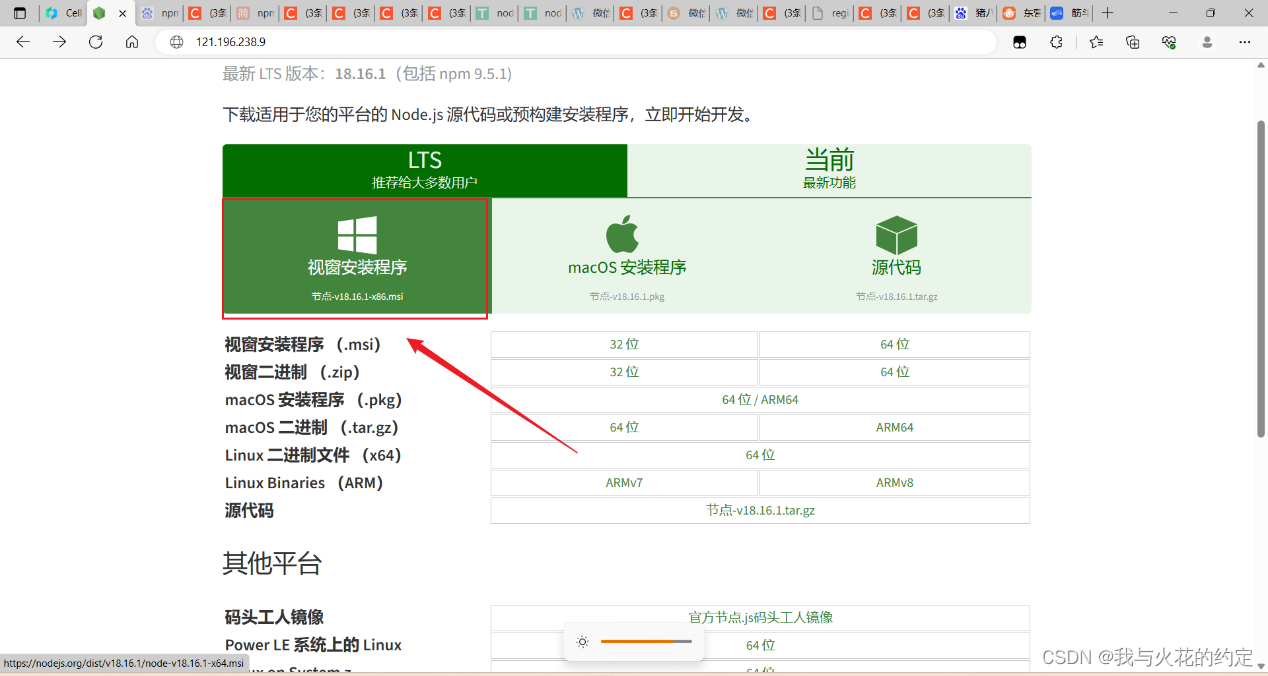Open the Settings and more menu
Screen dimensions: 1268x676
[1245, 42]
